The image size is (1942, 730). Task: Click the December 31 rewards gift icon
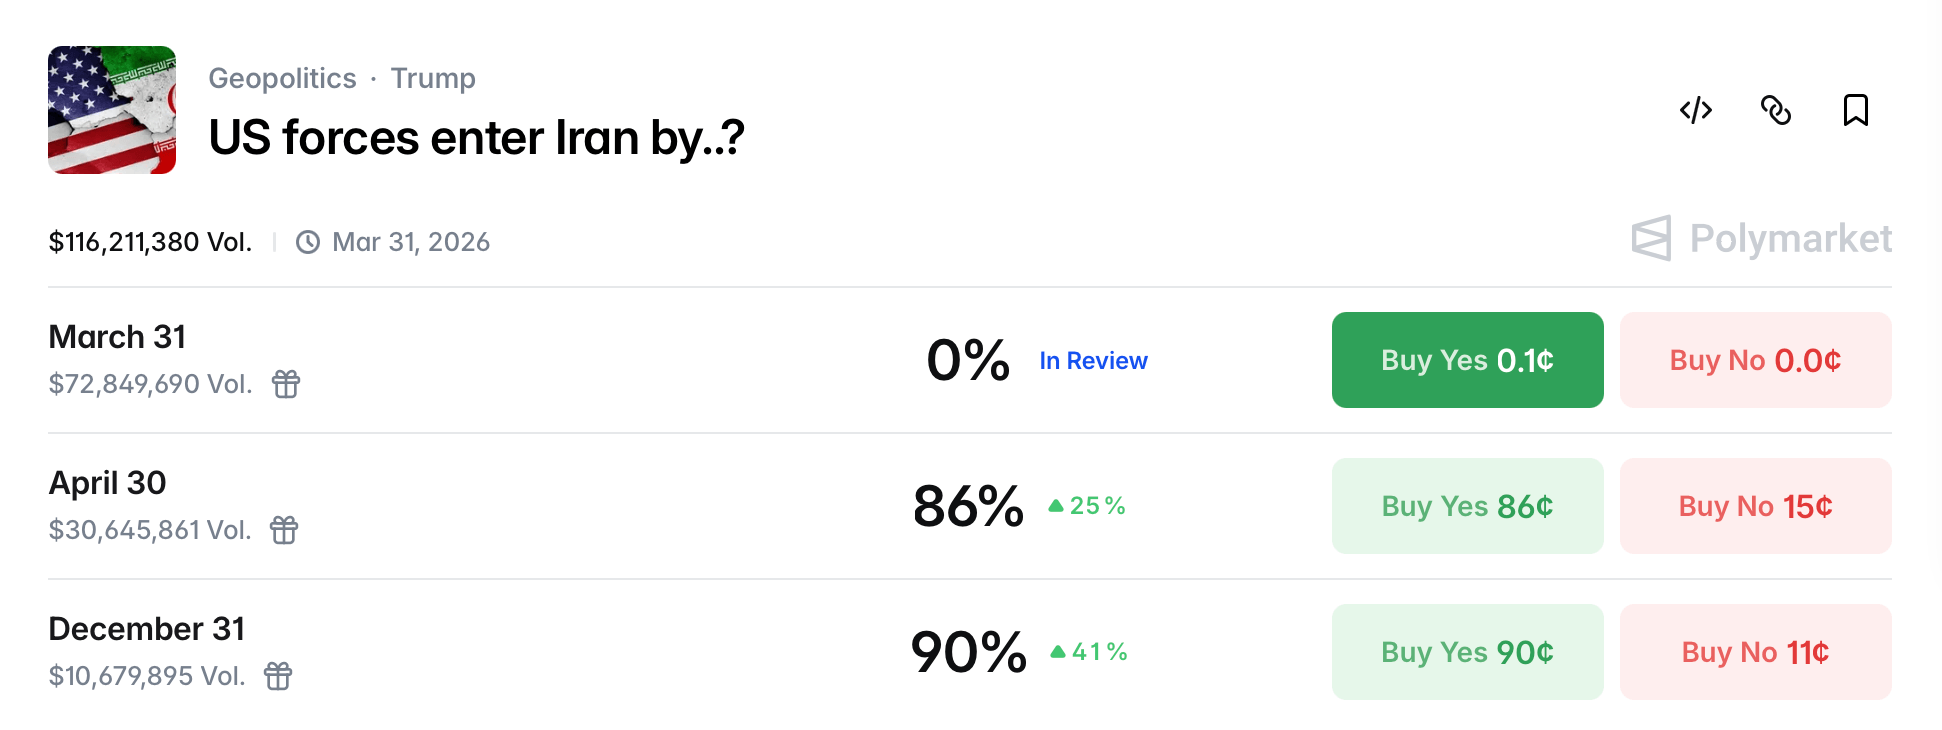click(x=278, y=676)
